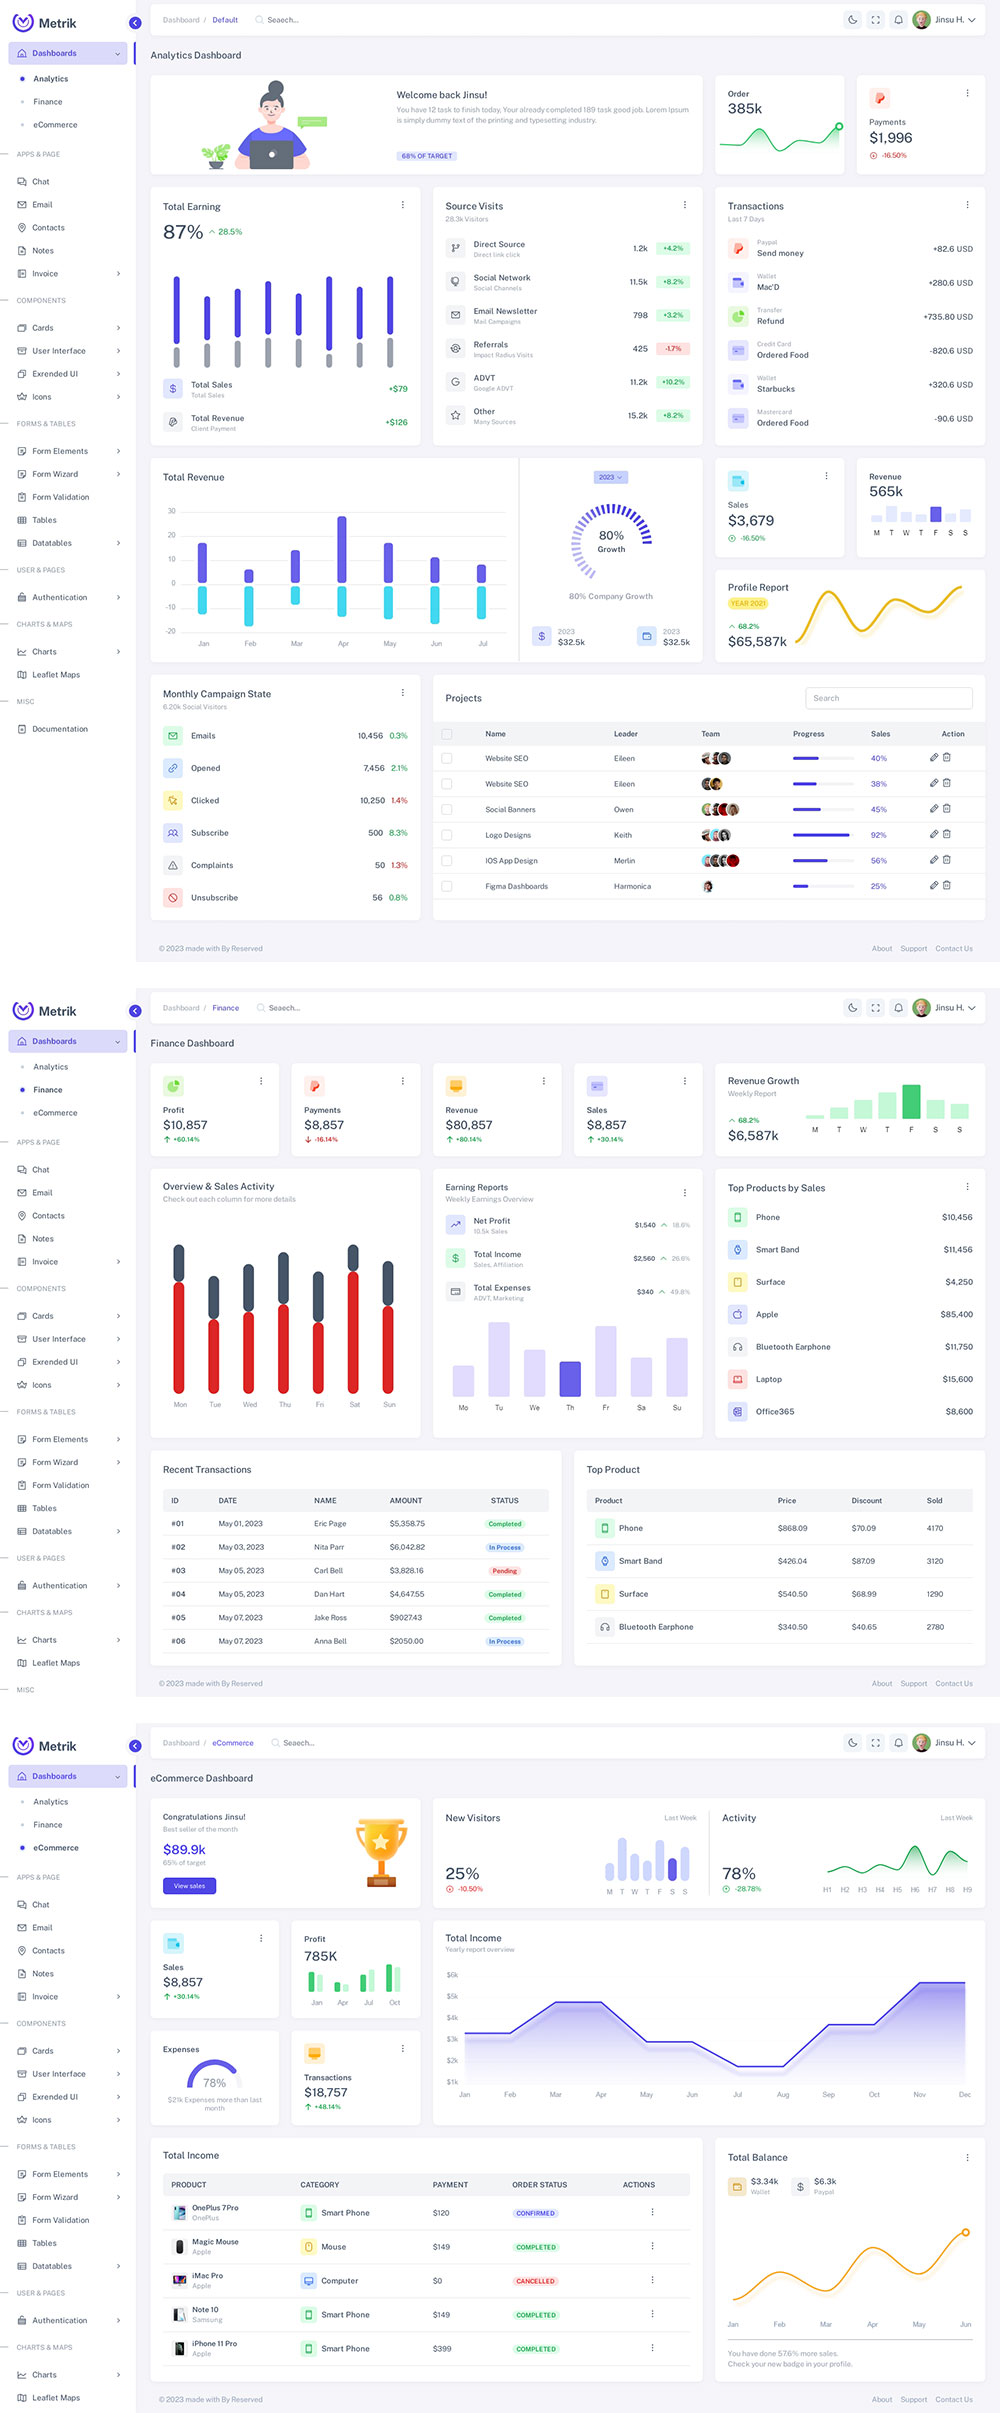Screen dimensions: 1000x2413
Task: Click Bluetooth Earphone headphone icon in Top Products by Sales
Action: click(x=738, y=1347)
